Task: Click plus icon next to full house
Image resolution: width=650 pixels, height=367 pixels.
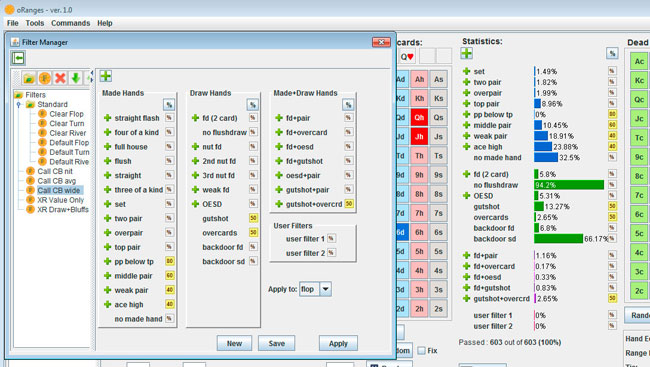Action: 107,147
